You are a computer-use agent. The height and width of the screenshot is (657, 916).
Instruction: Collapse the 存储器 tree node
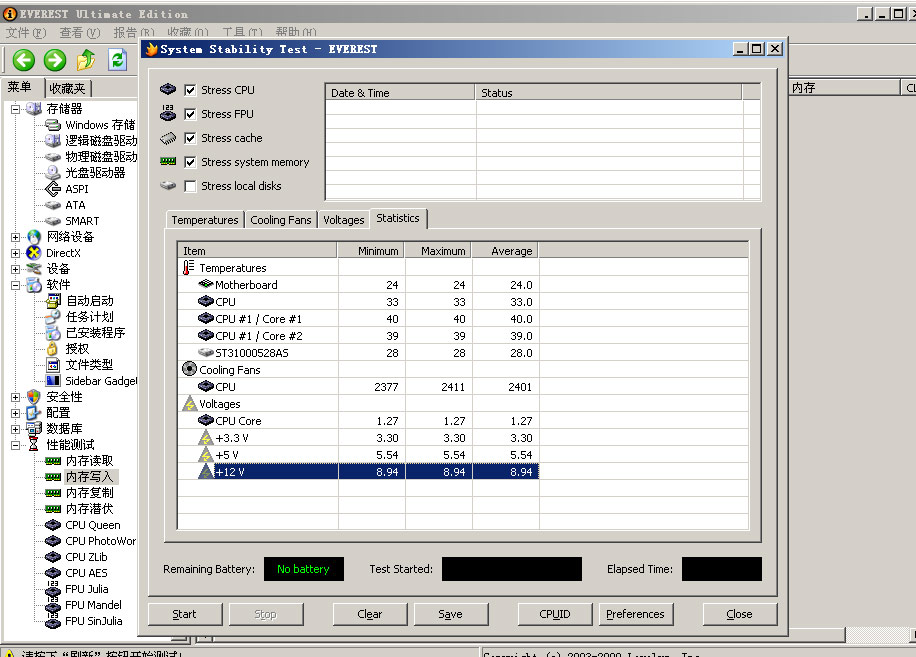[15, 109]
